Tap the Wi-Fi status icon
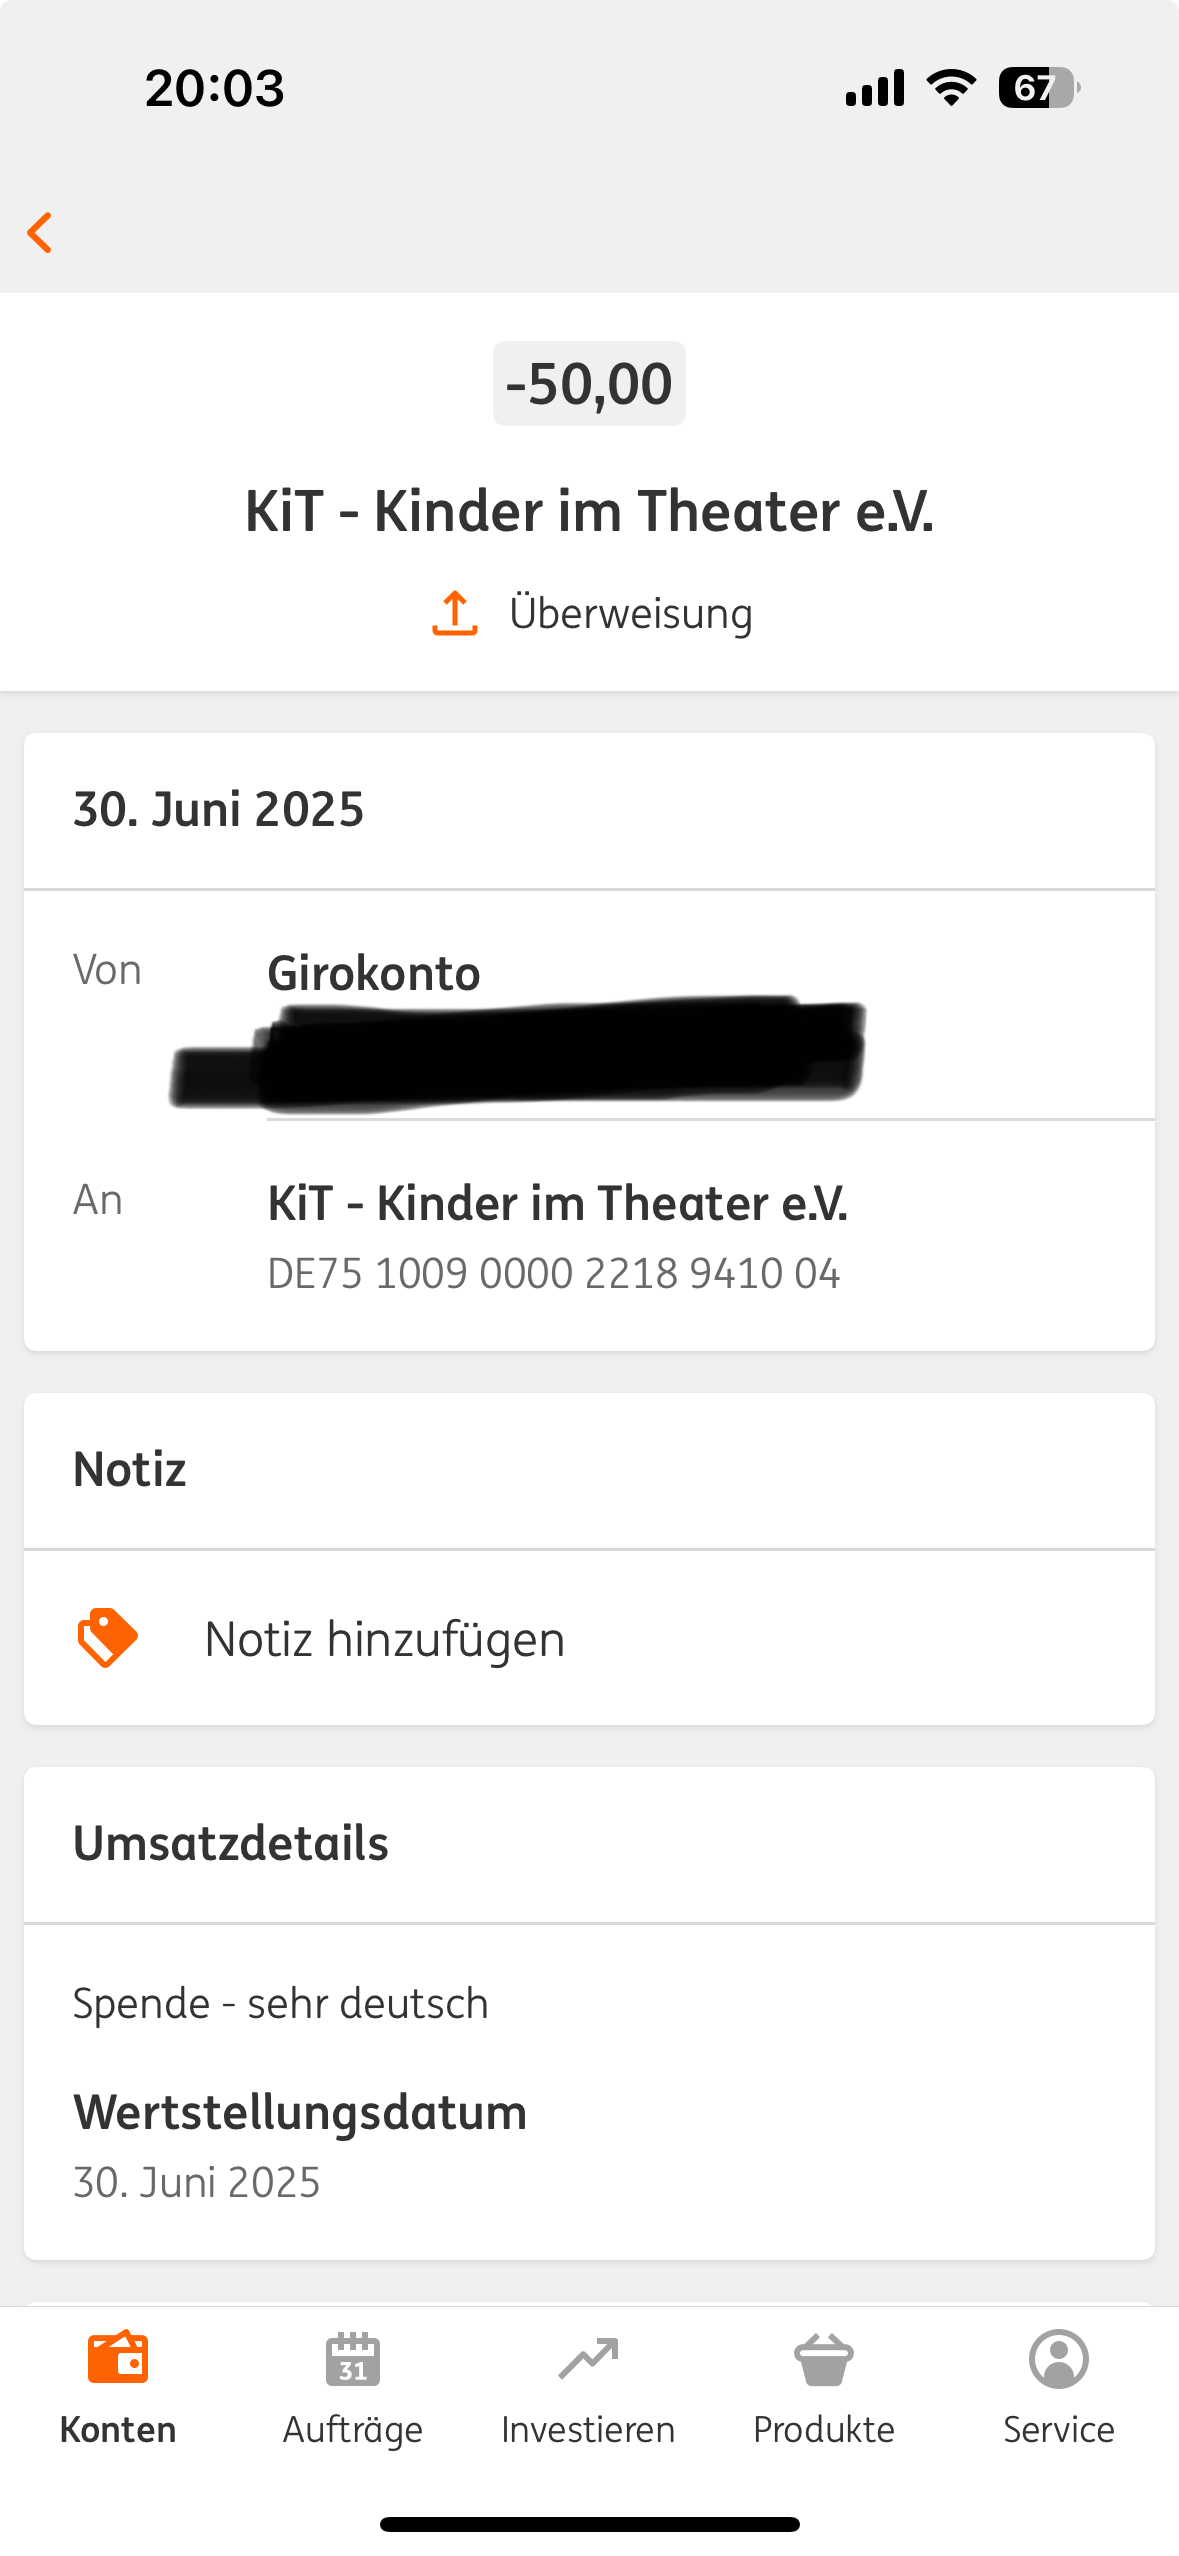The width and height of the screenshot is (1179, 2556). click(x=952, y=88)
